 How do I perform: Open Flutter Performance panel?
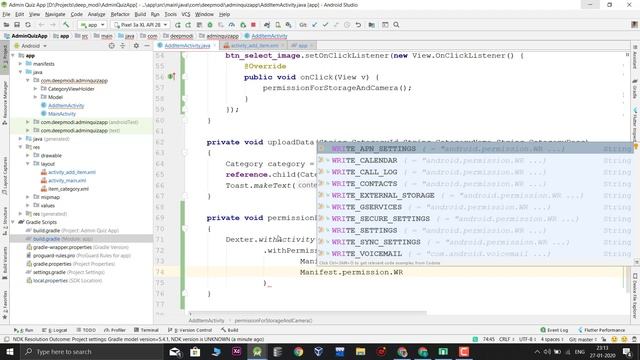tap(602, 330)
